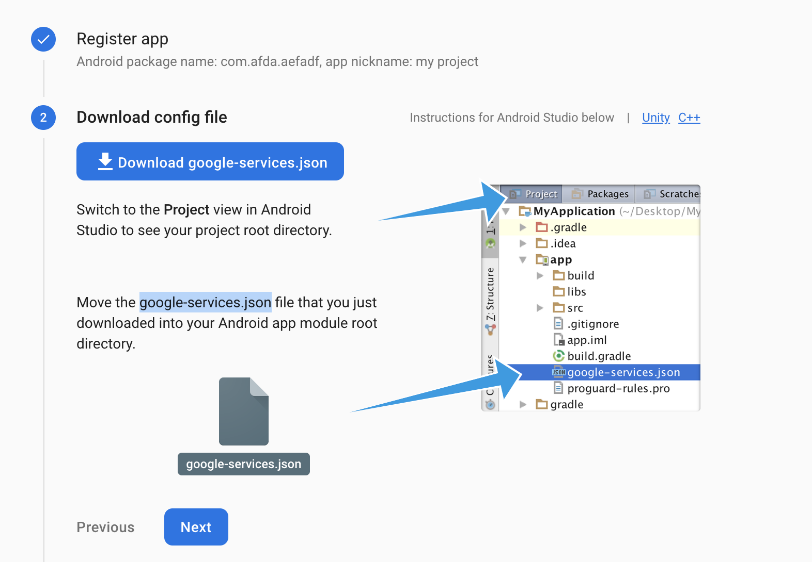Click the google-services.json file label chip
Image resolution: width=812 pixels, height=562 pixels.
click(244, 464)
